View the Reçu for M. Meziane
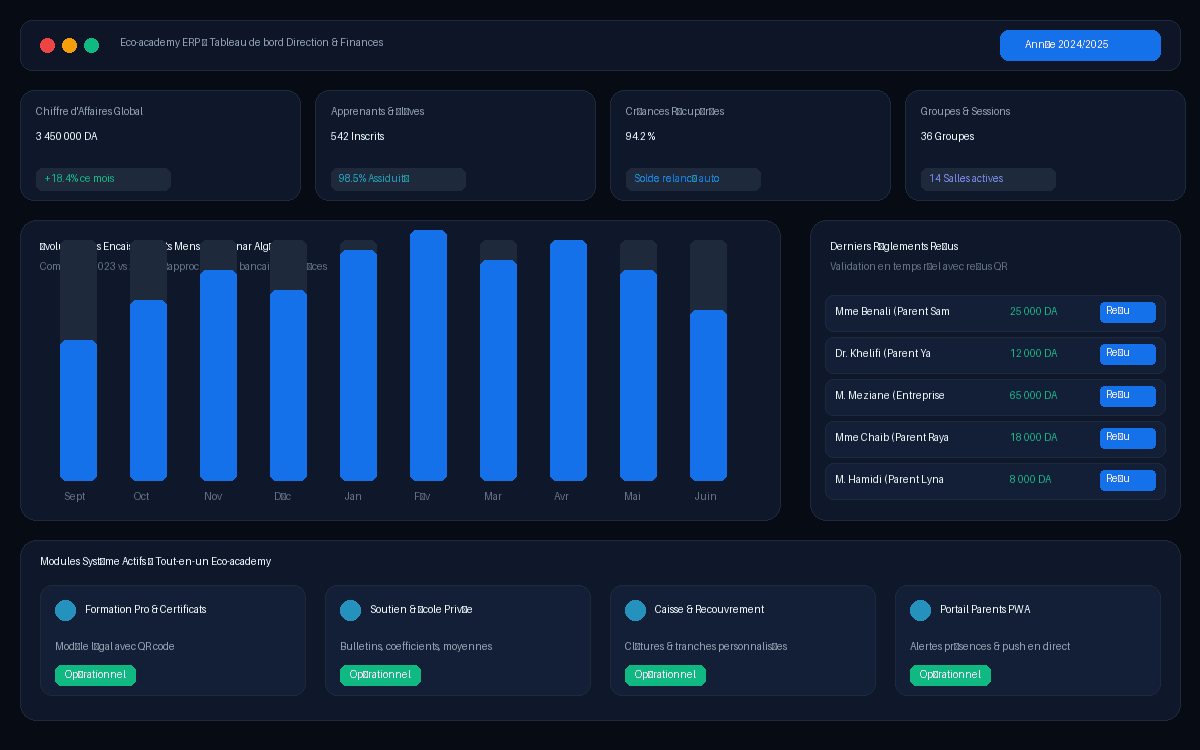The width and height of the screenshot is (1200, 750). [x=1128, y=396]
